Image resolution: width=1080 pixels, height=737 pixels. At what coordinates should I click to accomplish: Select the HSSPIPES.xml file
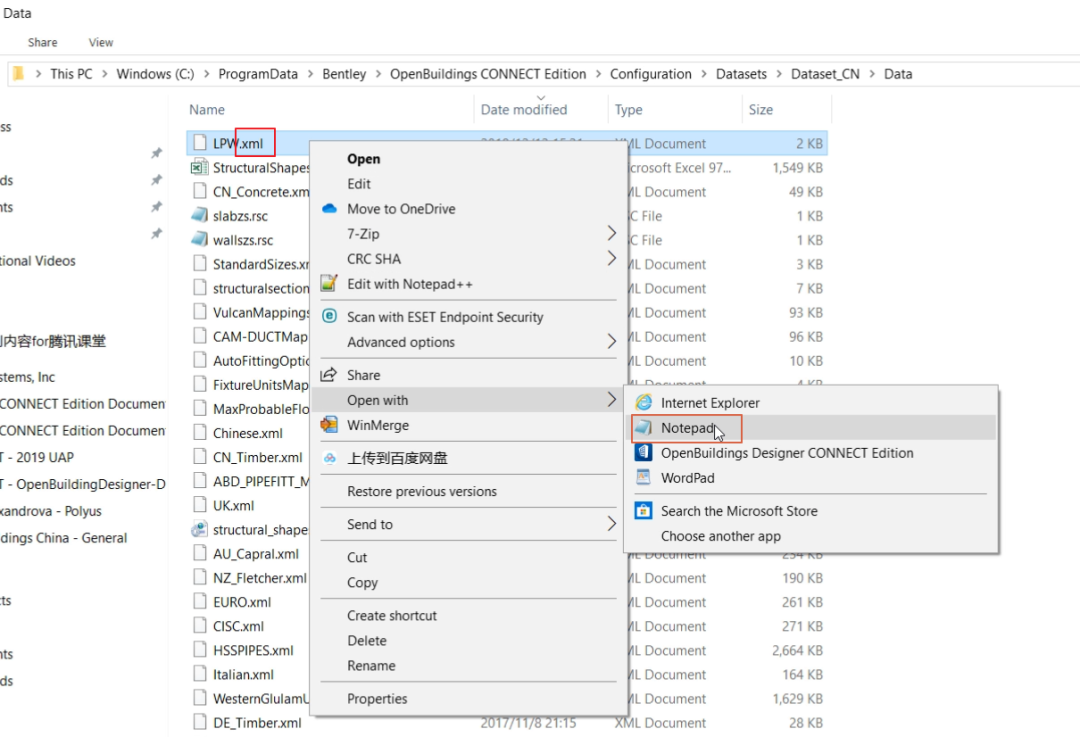(x=253, y=650)
